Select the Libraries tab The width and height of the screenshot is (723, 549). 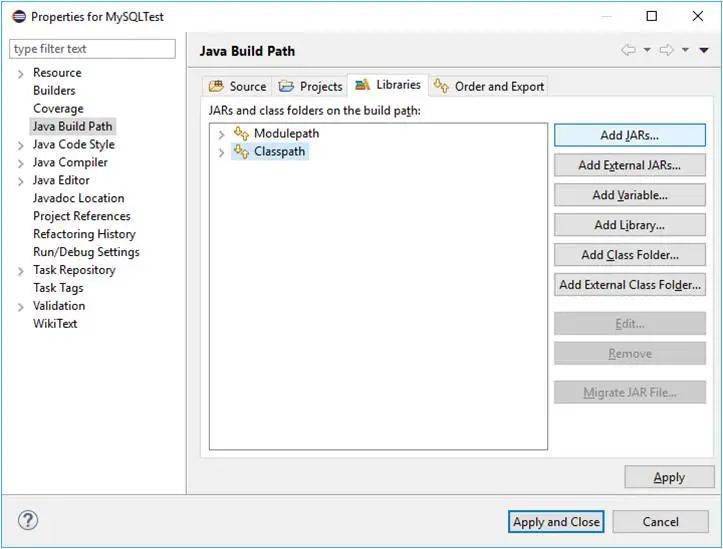tap(388, 85)
